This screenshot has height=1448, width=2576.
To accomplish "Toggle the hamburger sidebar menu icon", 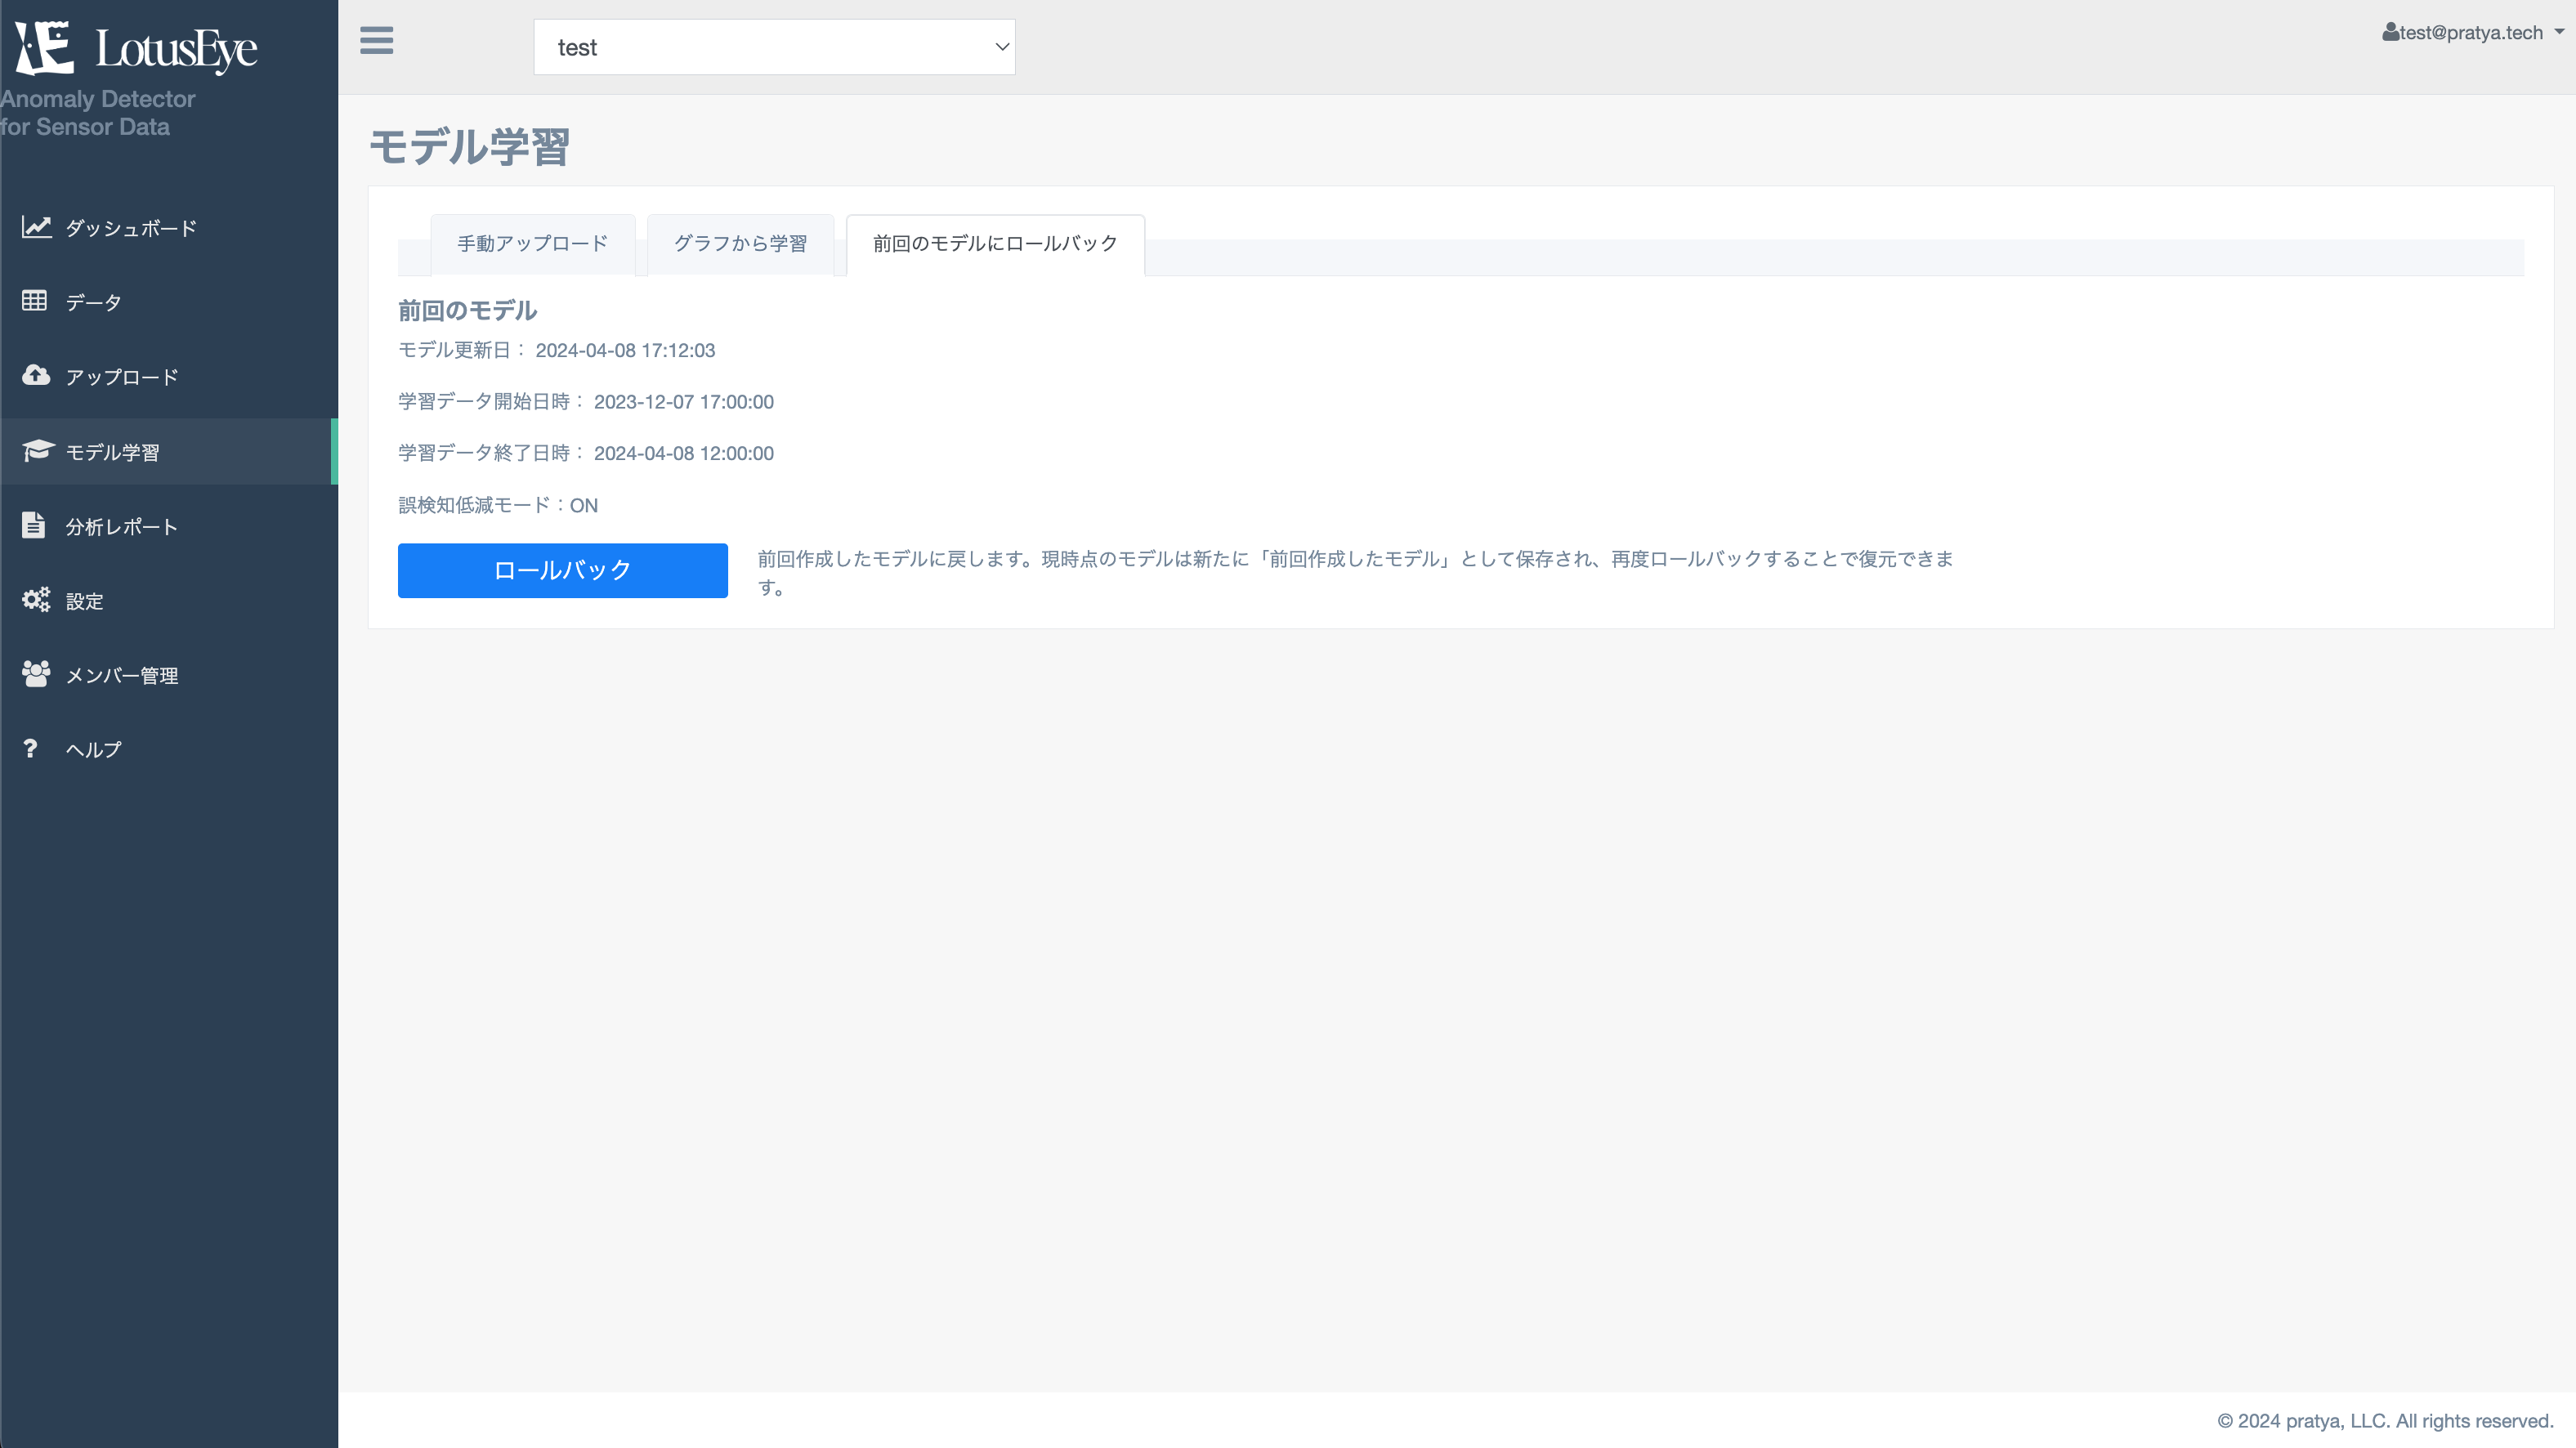I will (376, 41).
